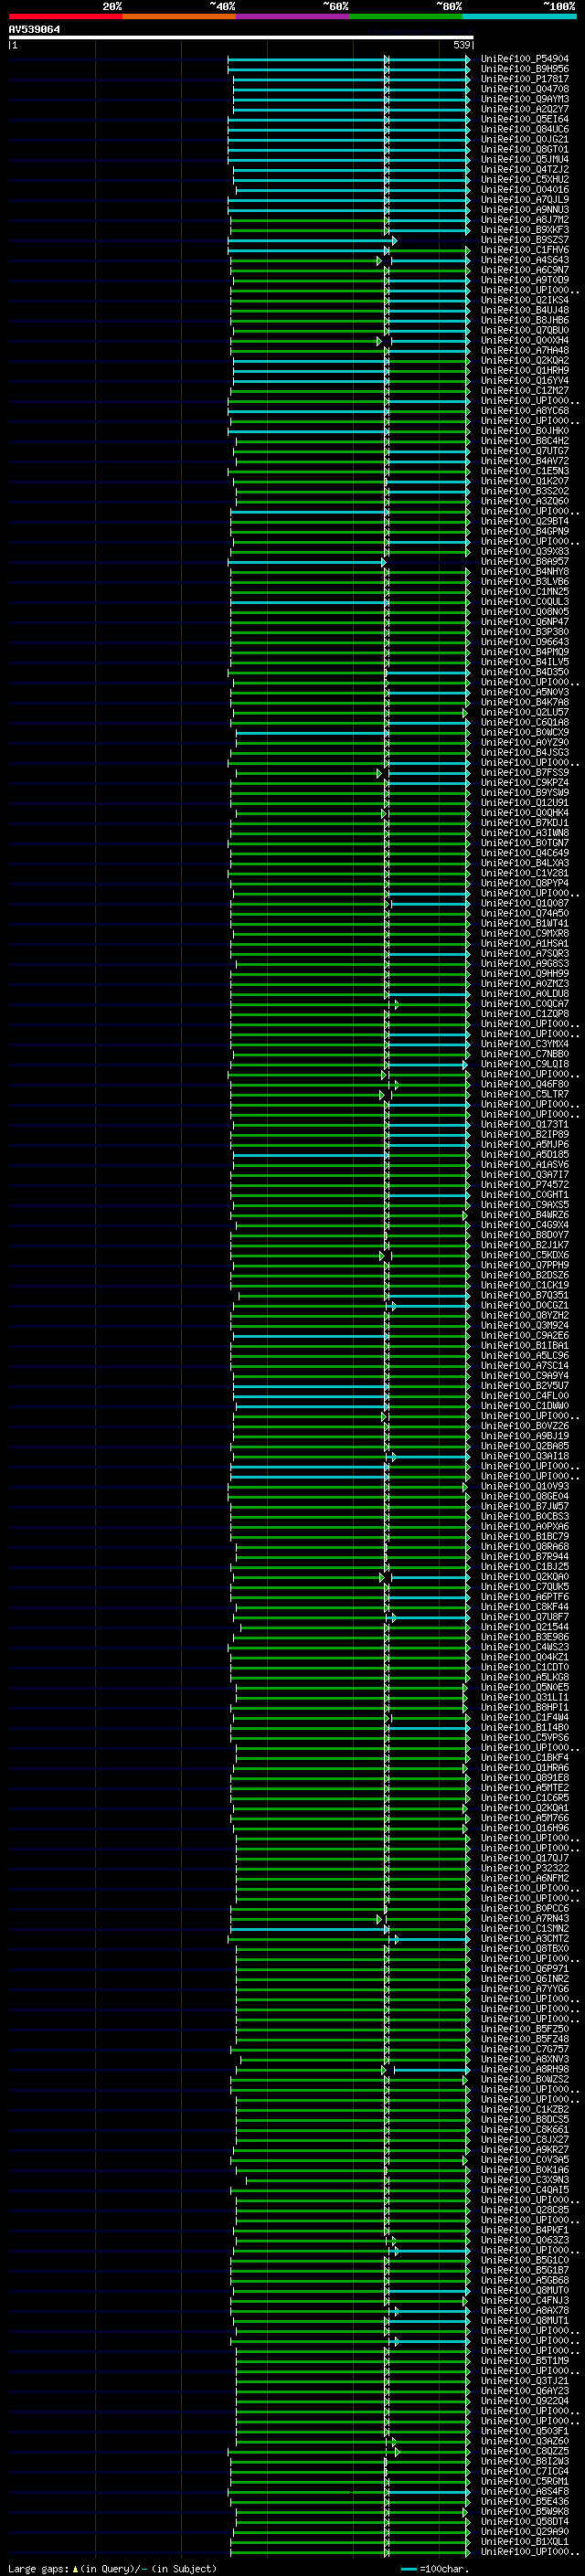Click the white query length bar
Viewport: 585px width, 2576px height.
(241, 37)
